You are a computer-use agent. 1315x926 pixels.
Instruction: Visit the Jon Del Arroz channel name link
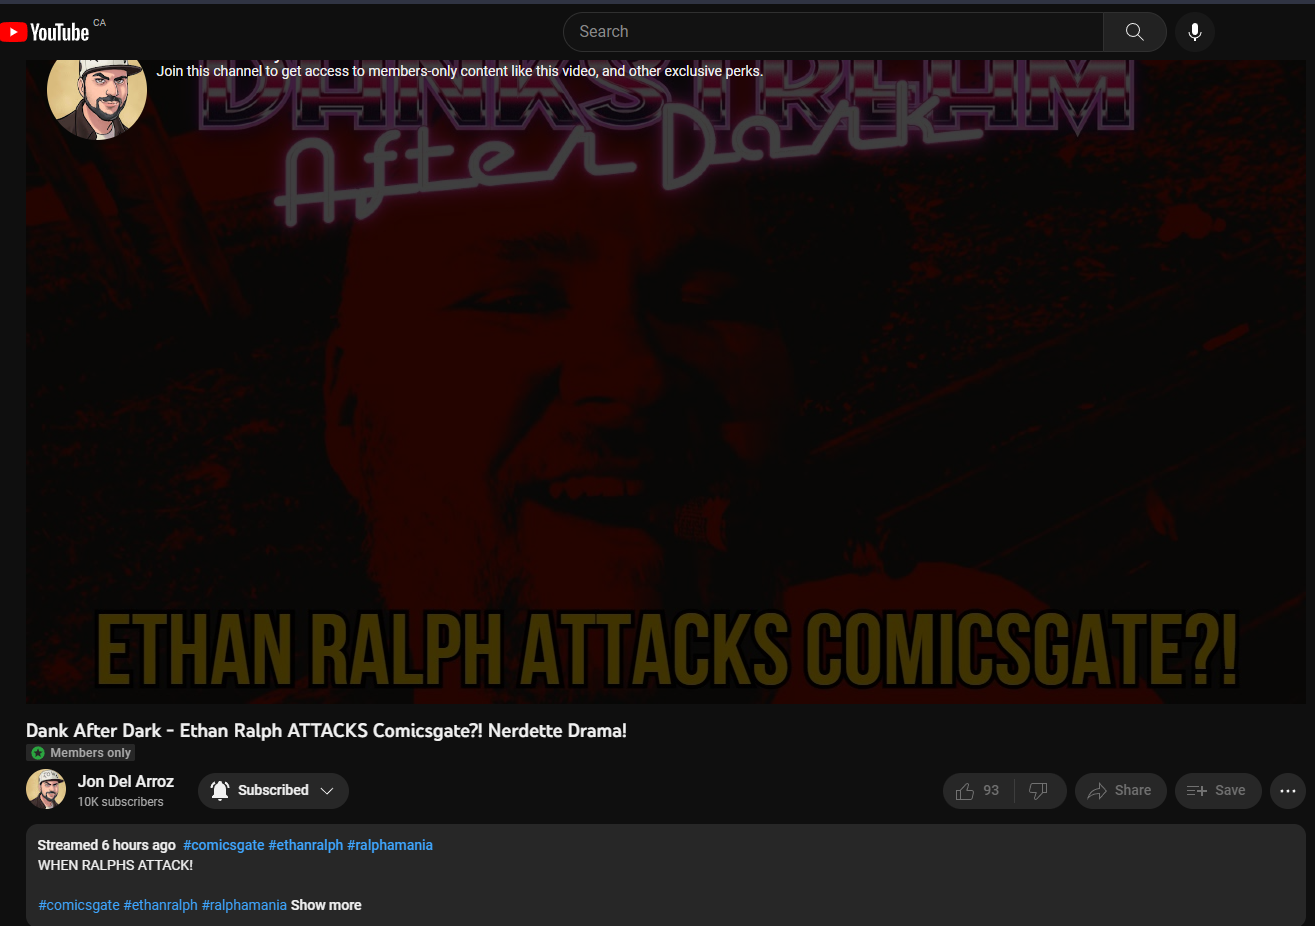click(126, 781)
